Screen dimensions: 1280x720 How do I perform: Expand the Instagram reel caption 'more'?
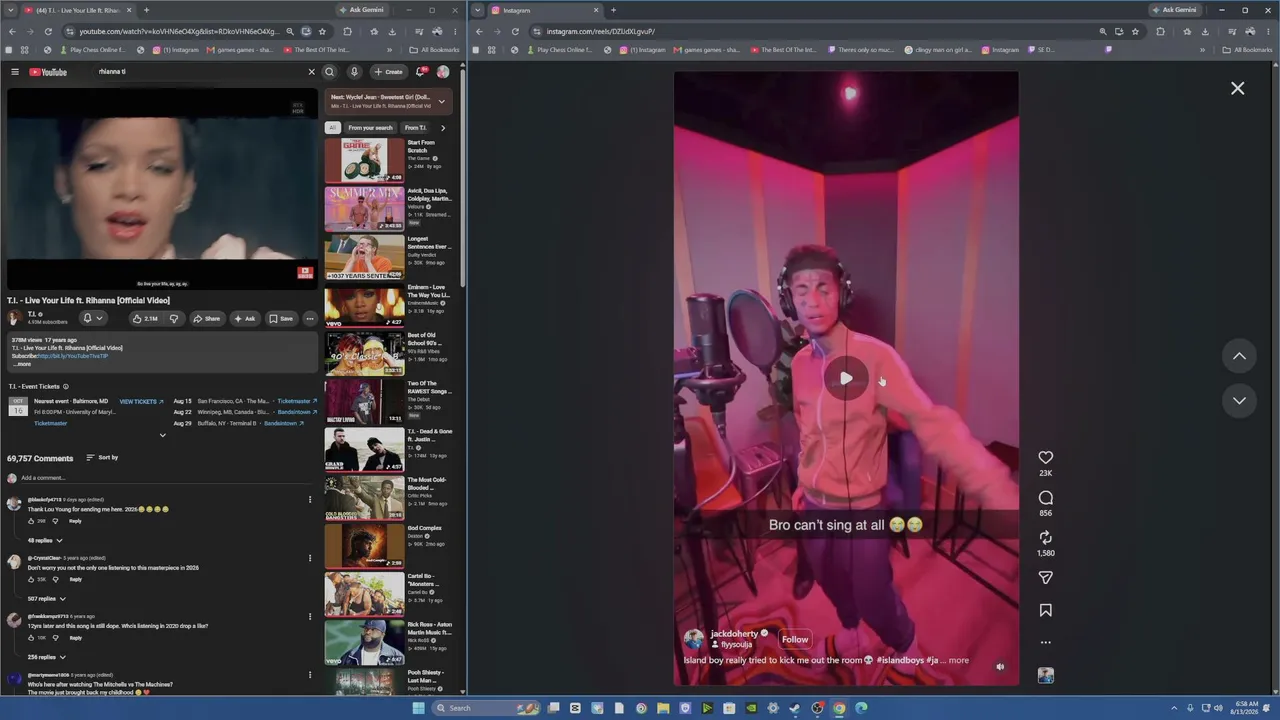[x=959, y=660]
